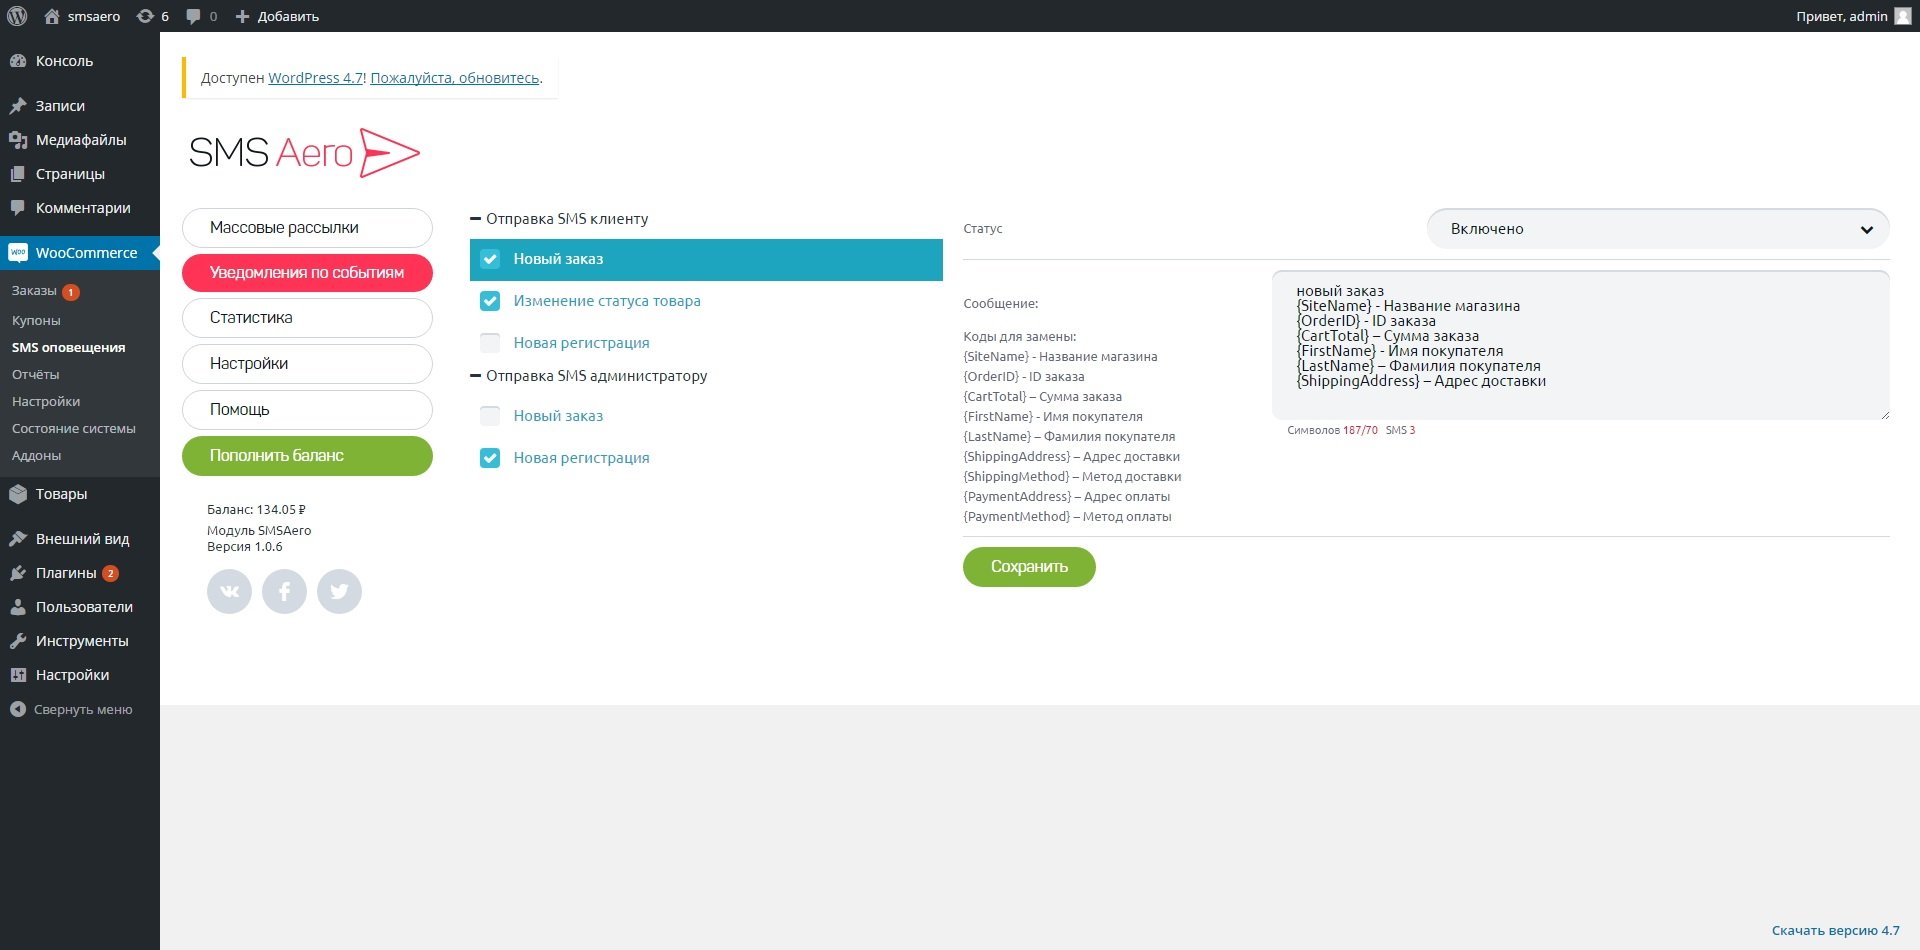This screenshot has width=1920, height=950.
Task: Click the Пополнить баланс button
Action: 307,456
